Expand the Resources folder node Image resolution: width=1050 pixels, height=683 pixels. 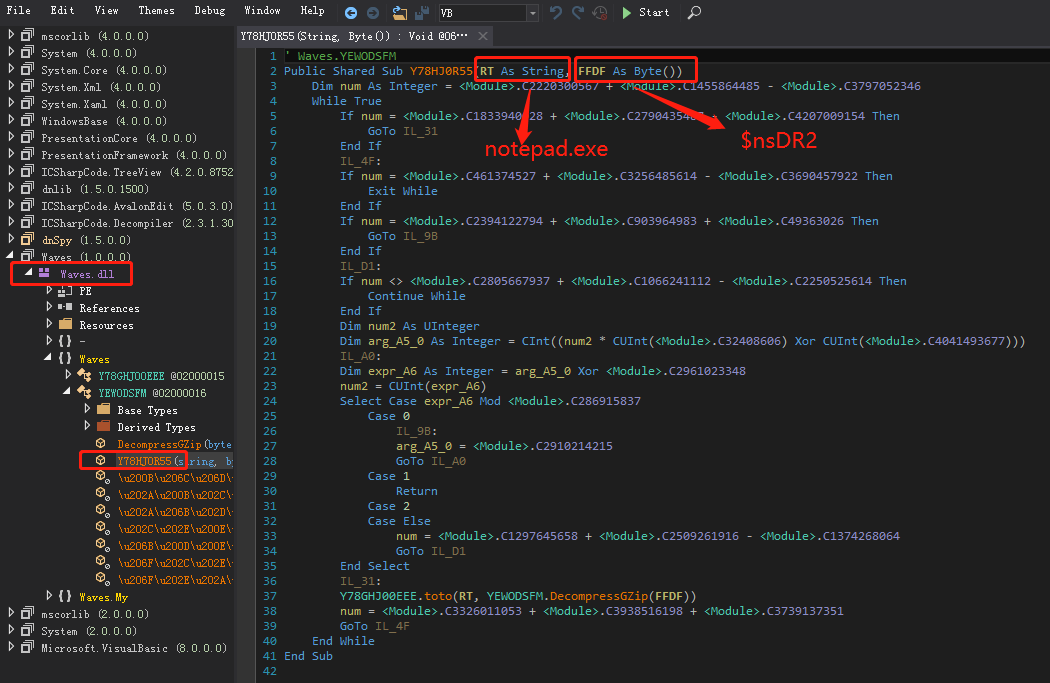click(x=49, y=324)
